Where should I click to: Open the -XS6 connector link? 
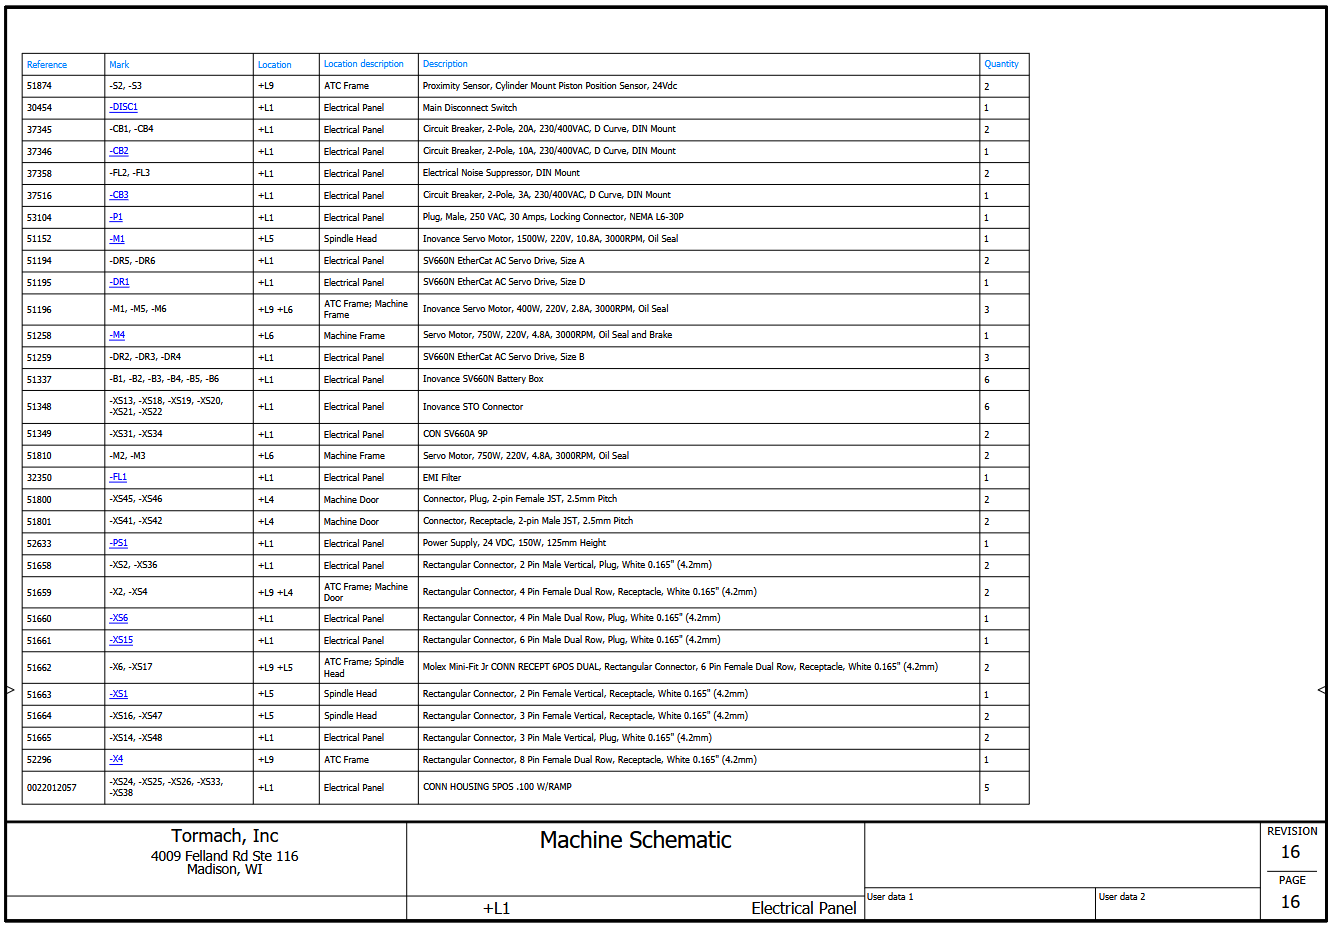coord(119,618)
